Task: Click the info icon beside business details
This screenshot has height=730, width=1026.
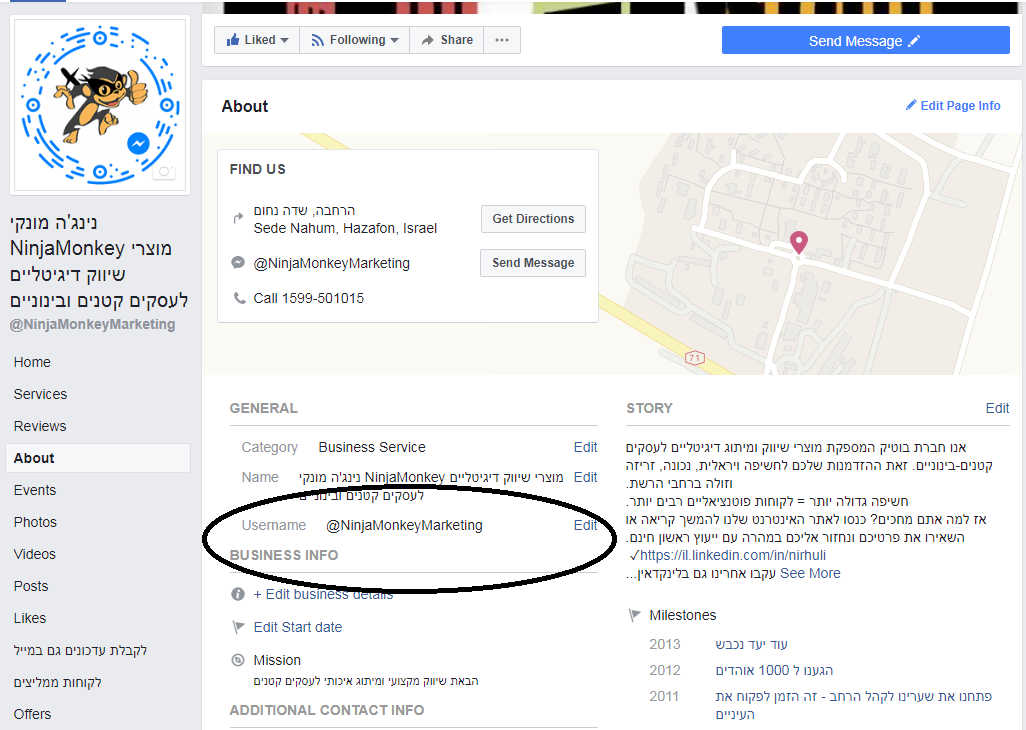Action: coord(238,594)
